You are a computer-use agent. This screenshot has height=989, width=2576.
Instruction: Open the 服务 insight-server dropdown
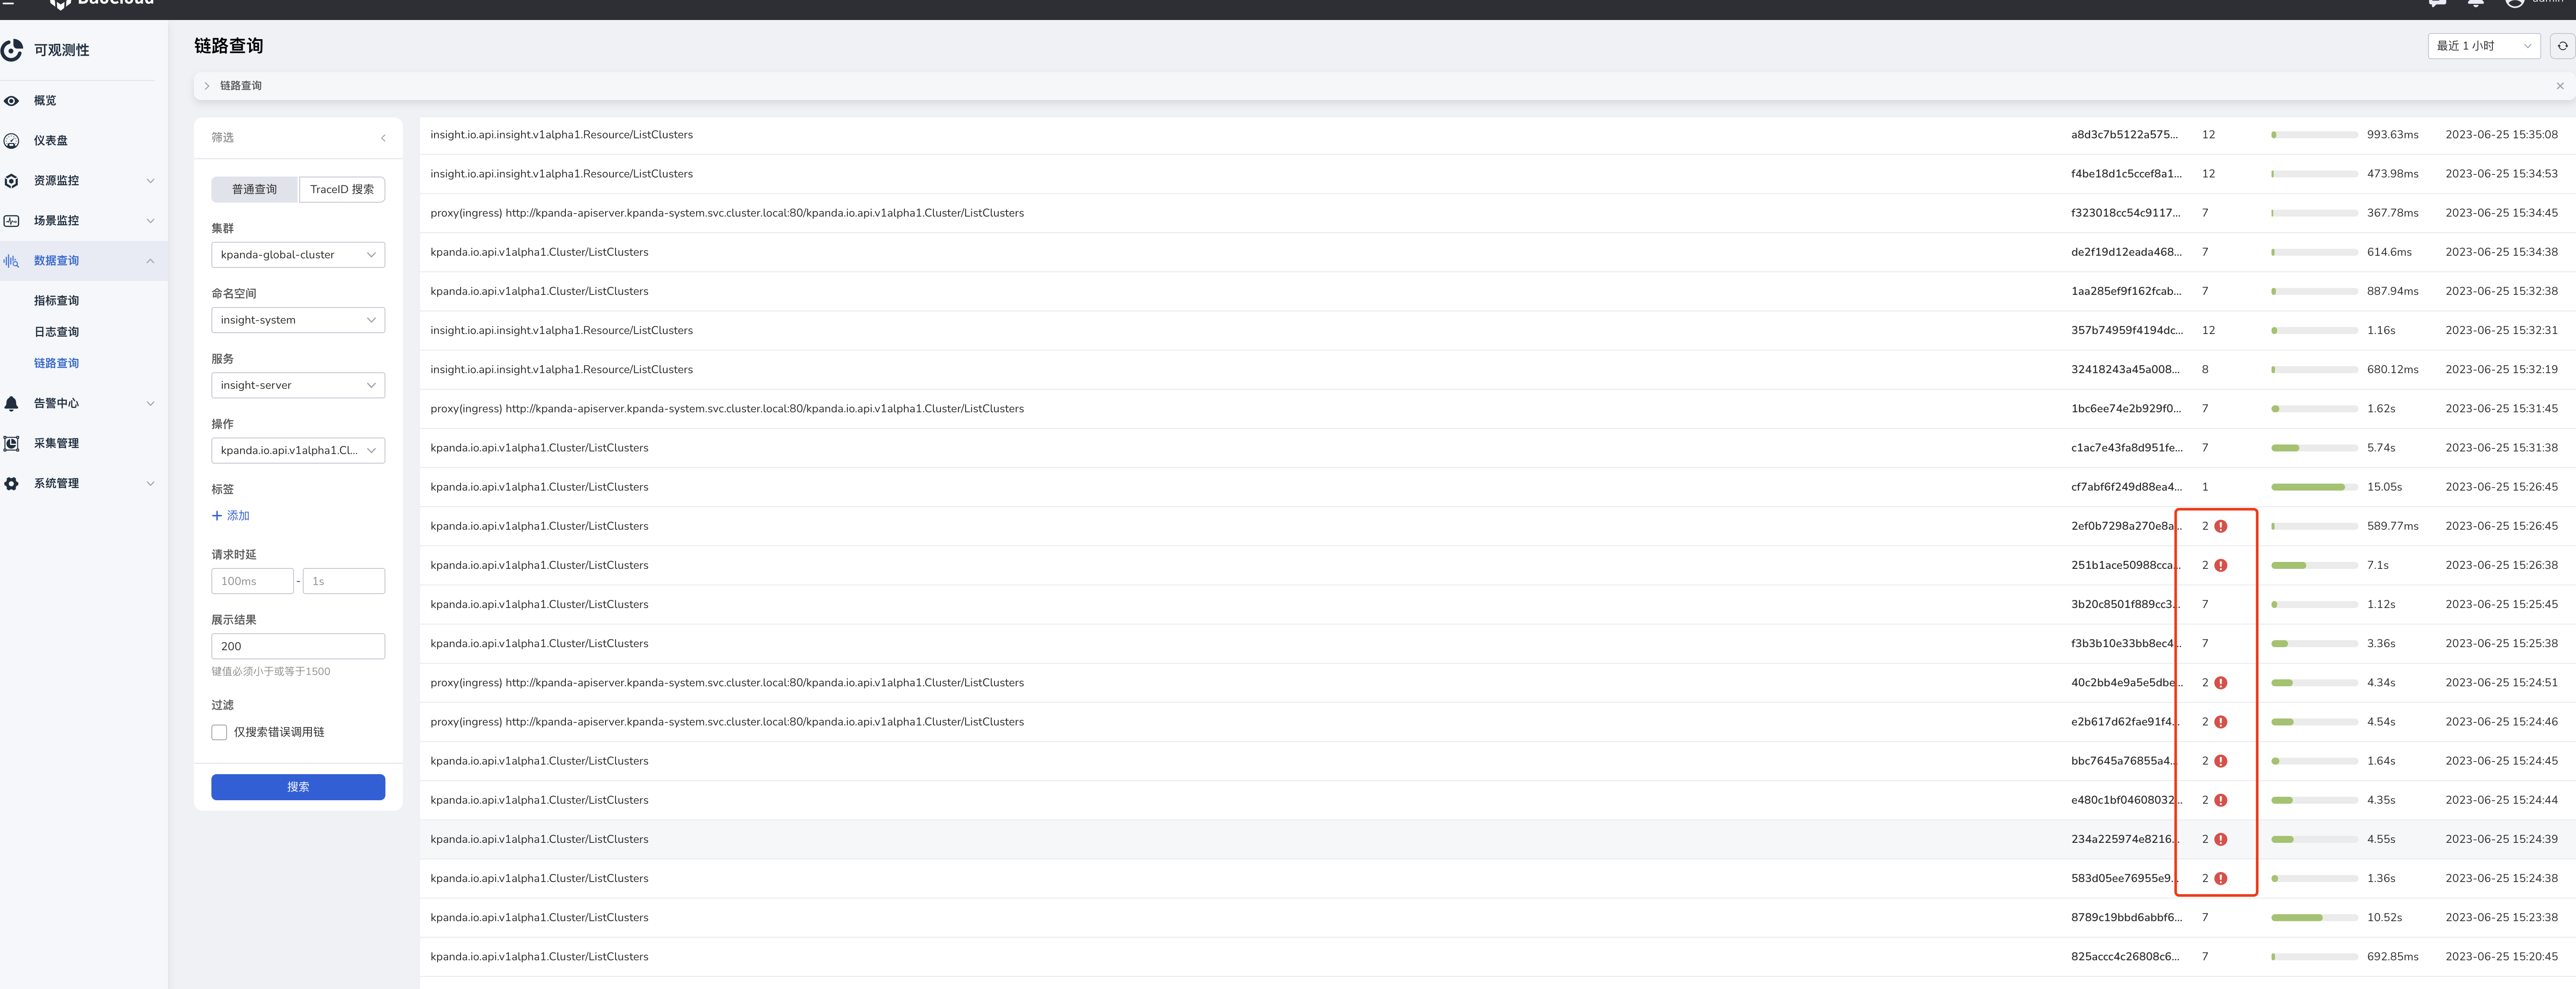(x=298, y=385)
